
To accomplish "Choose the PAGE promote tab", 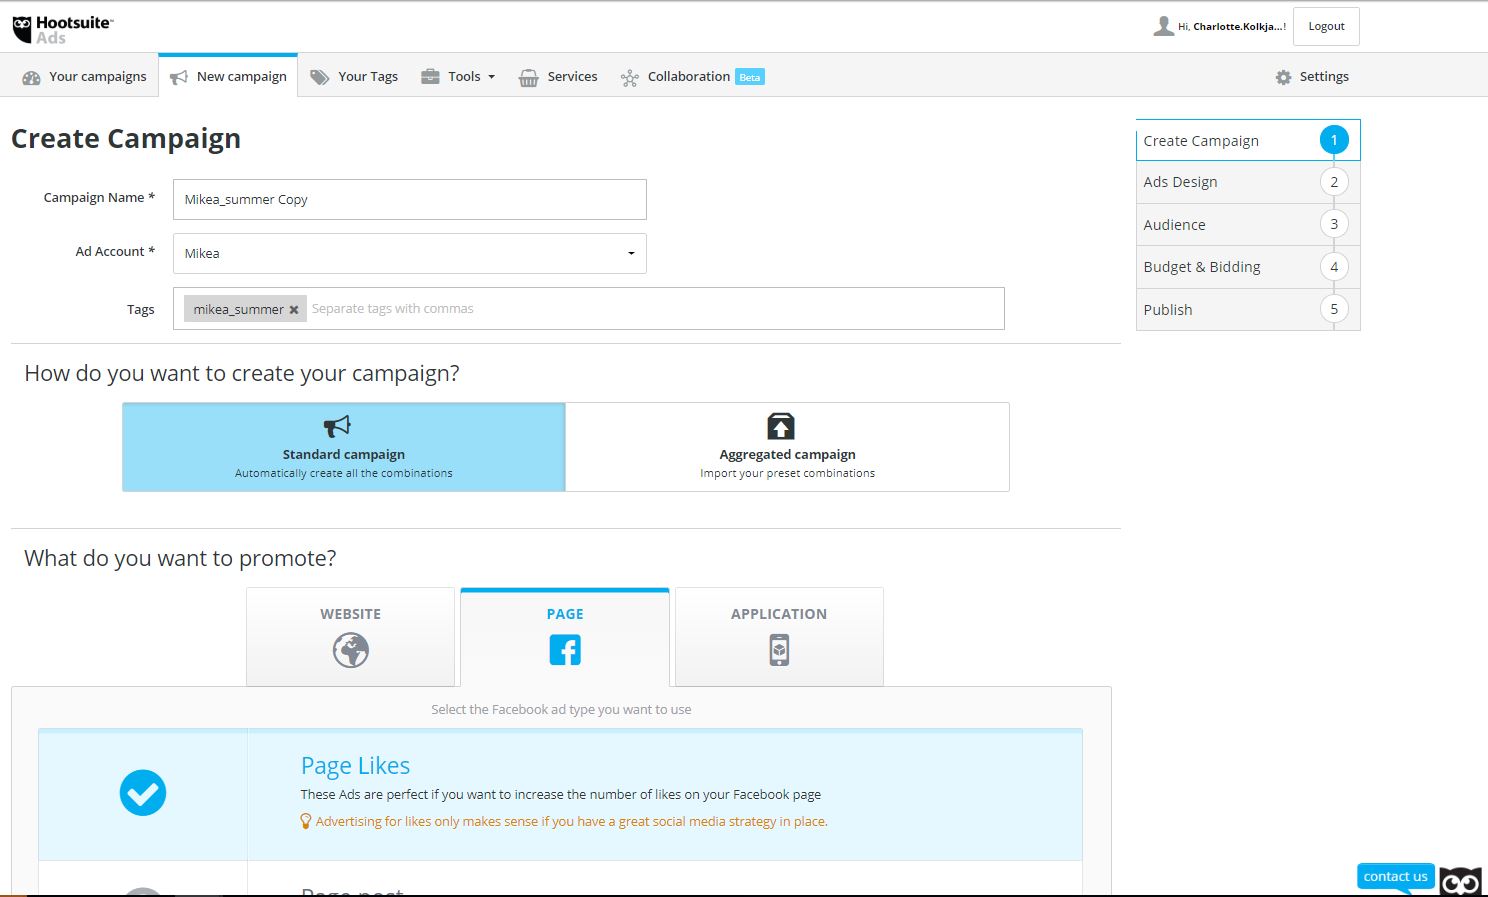I will pos(565,637).
